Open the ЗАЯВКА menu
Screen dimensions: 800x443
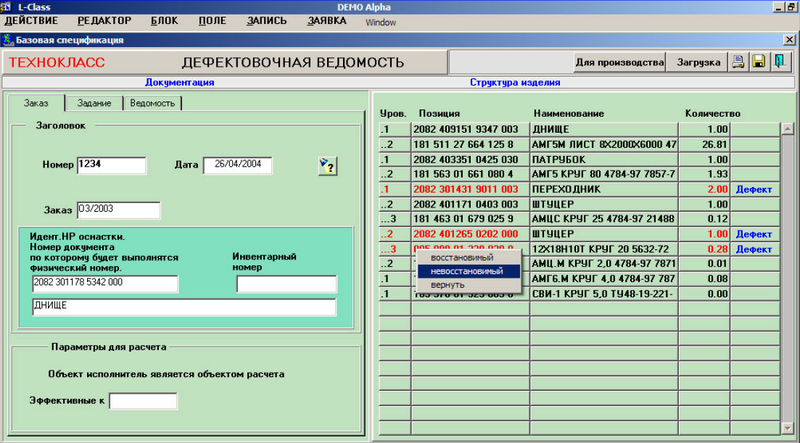pyautogui.click(x=327, y=21)
